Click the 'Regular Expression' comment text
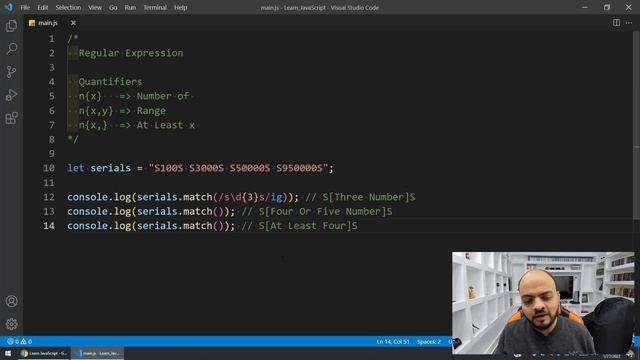The width and height of the screenshot is (640, 360). [131, 53]
